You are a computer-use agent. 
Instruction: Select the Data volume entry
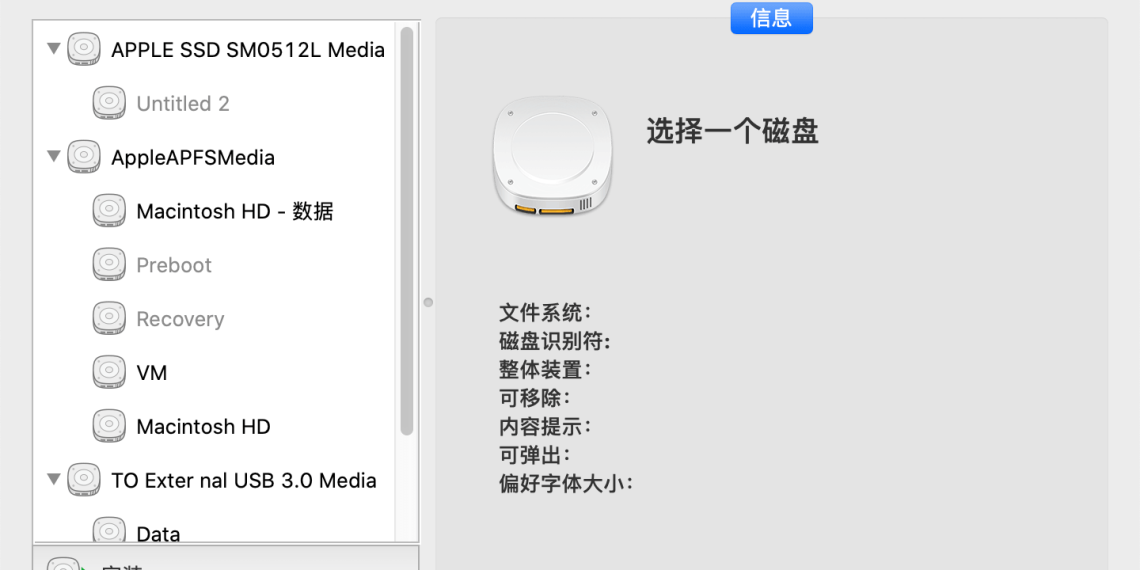[x=158, y=533]
